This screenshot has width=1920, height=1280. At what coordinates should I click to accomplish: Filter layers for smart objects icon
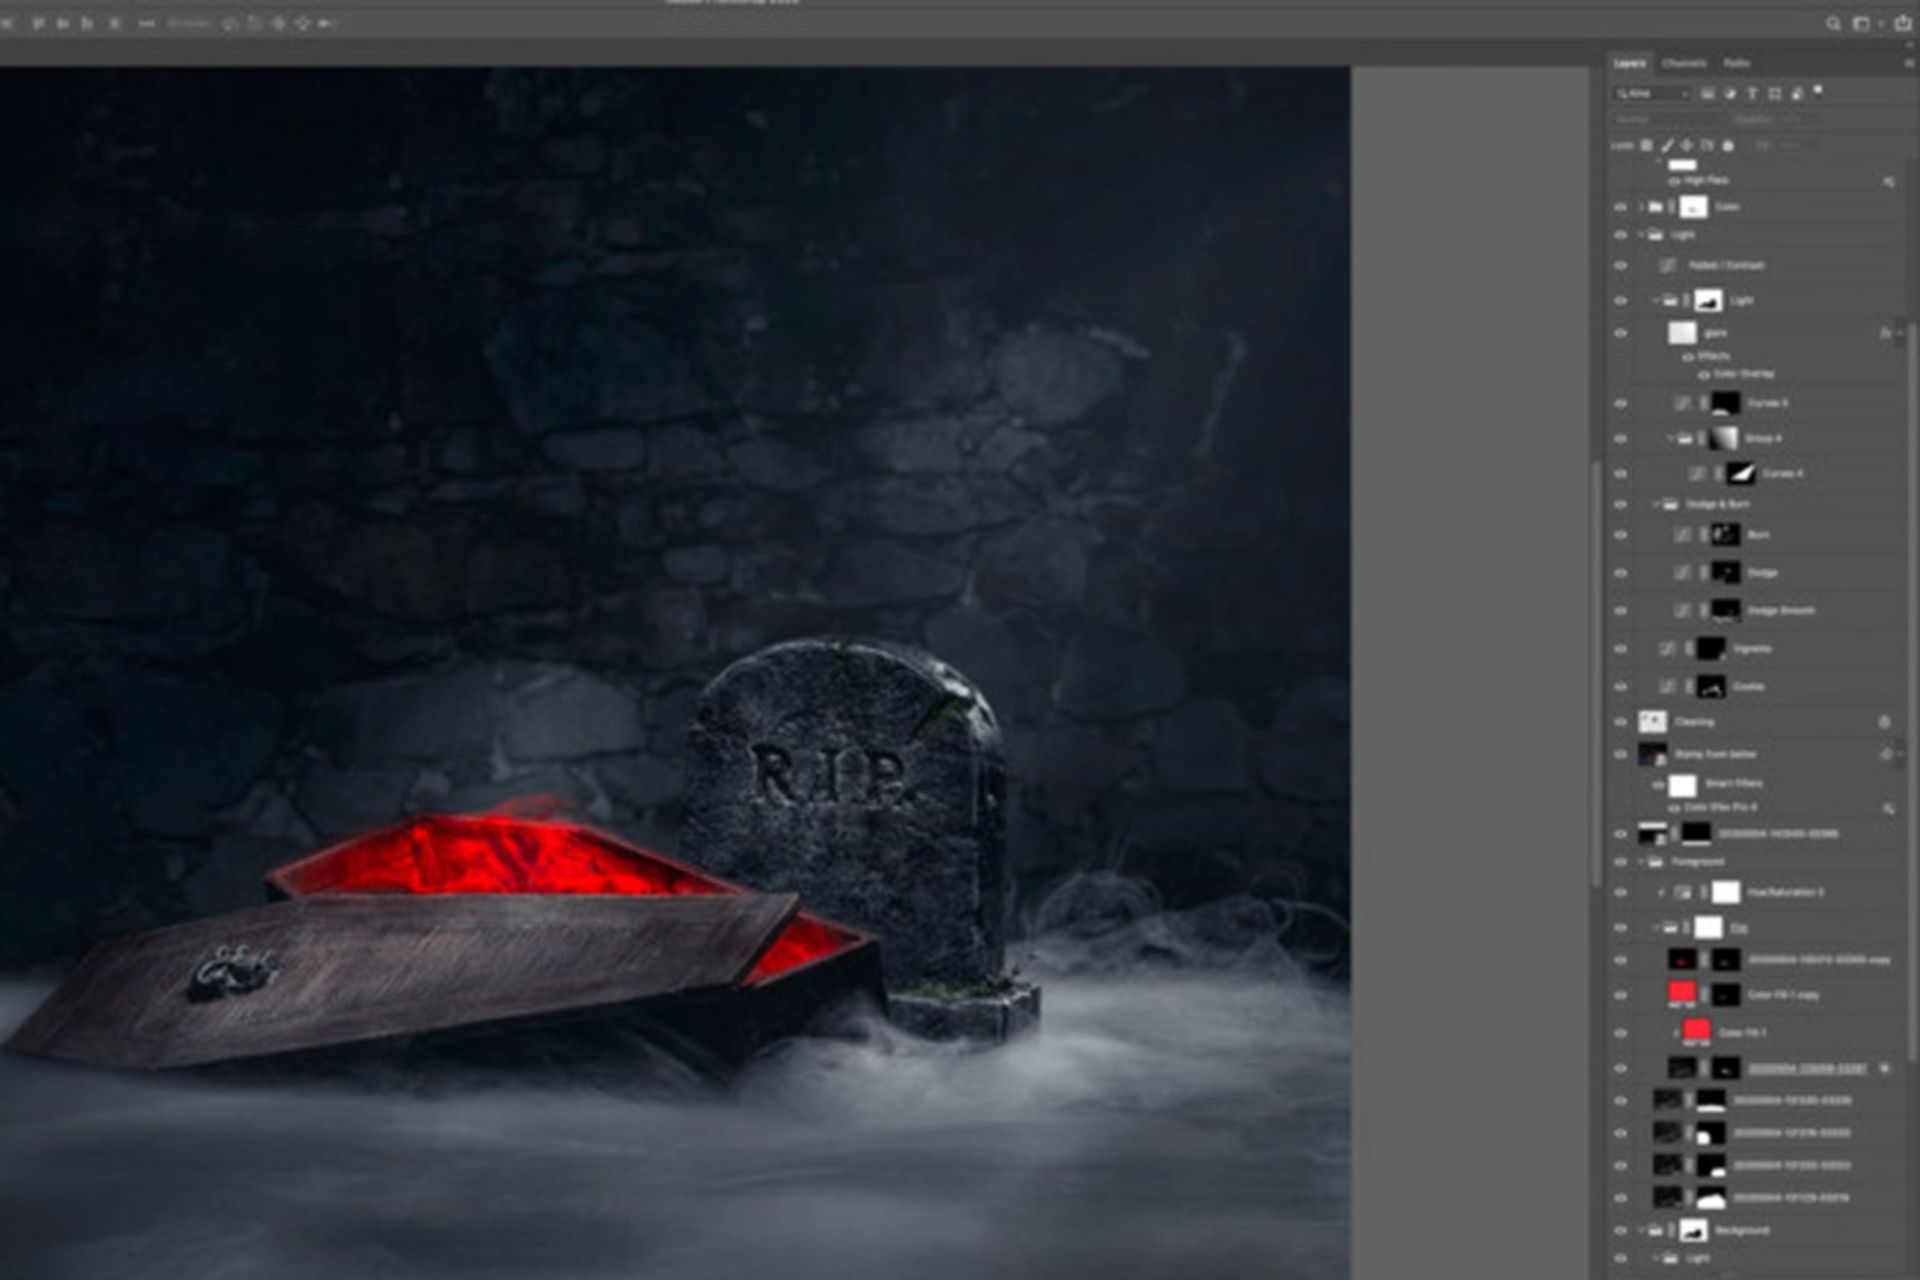pyautogui.click(x=1797, y=93)
